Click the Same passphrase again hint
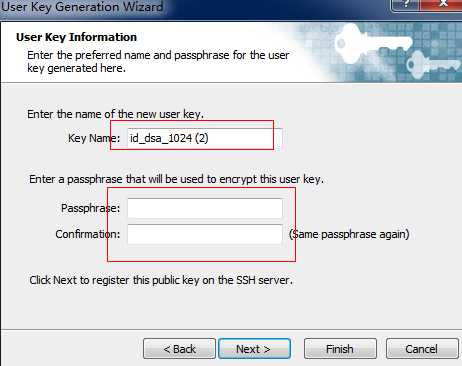 [349, 234]
